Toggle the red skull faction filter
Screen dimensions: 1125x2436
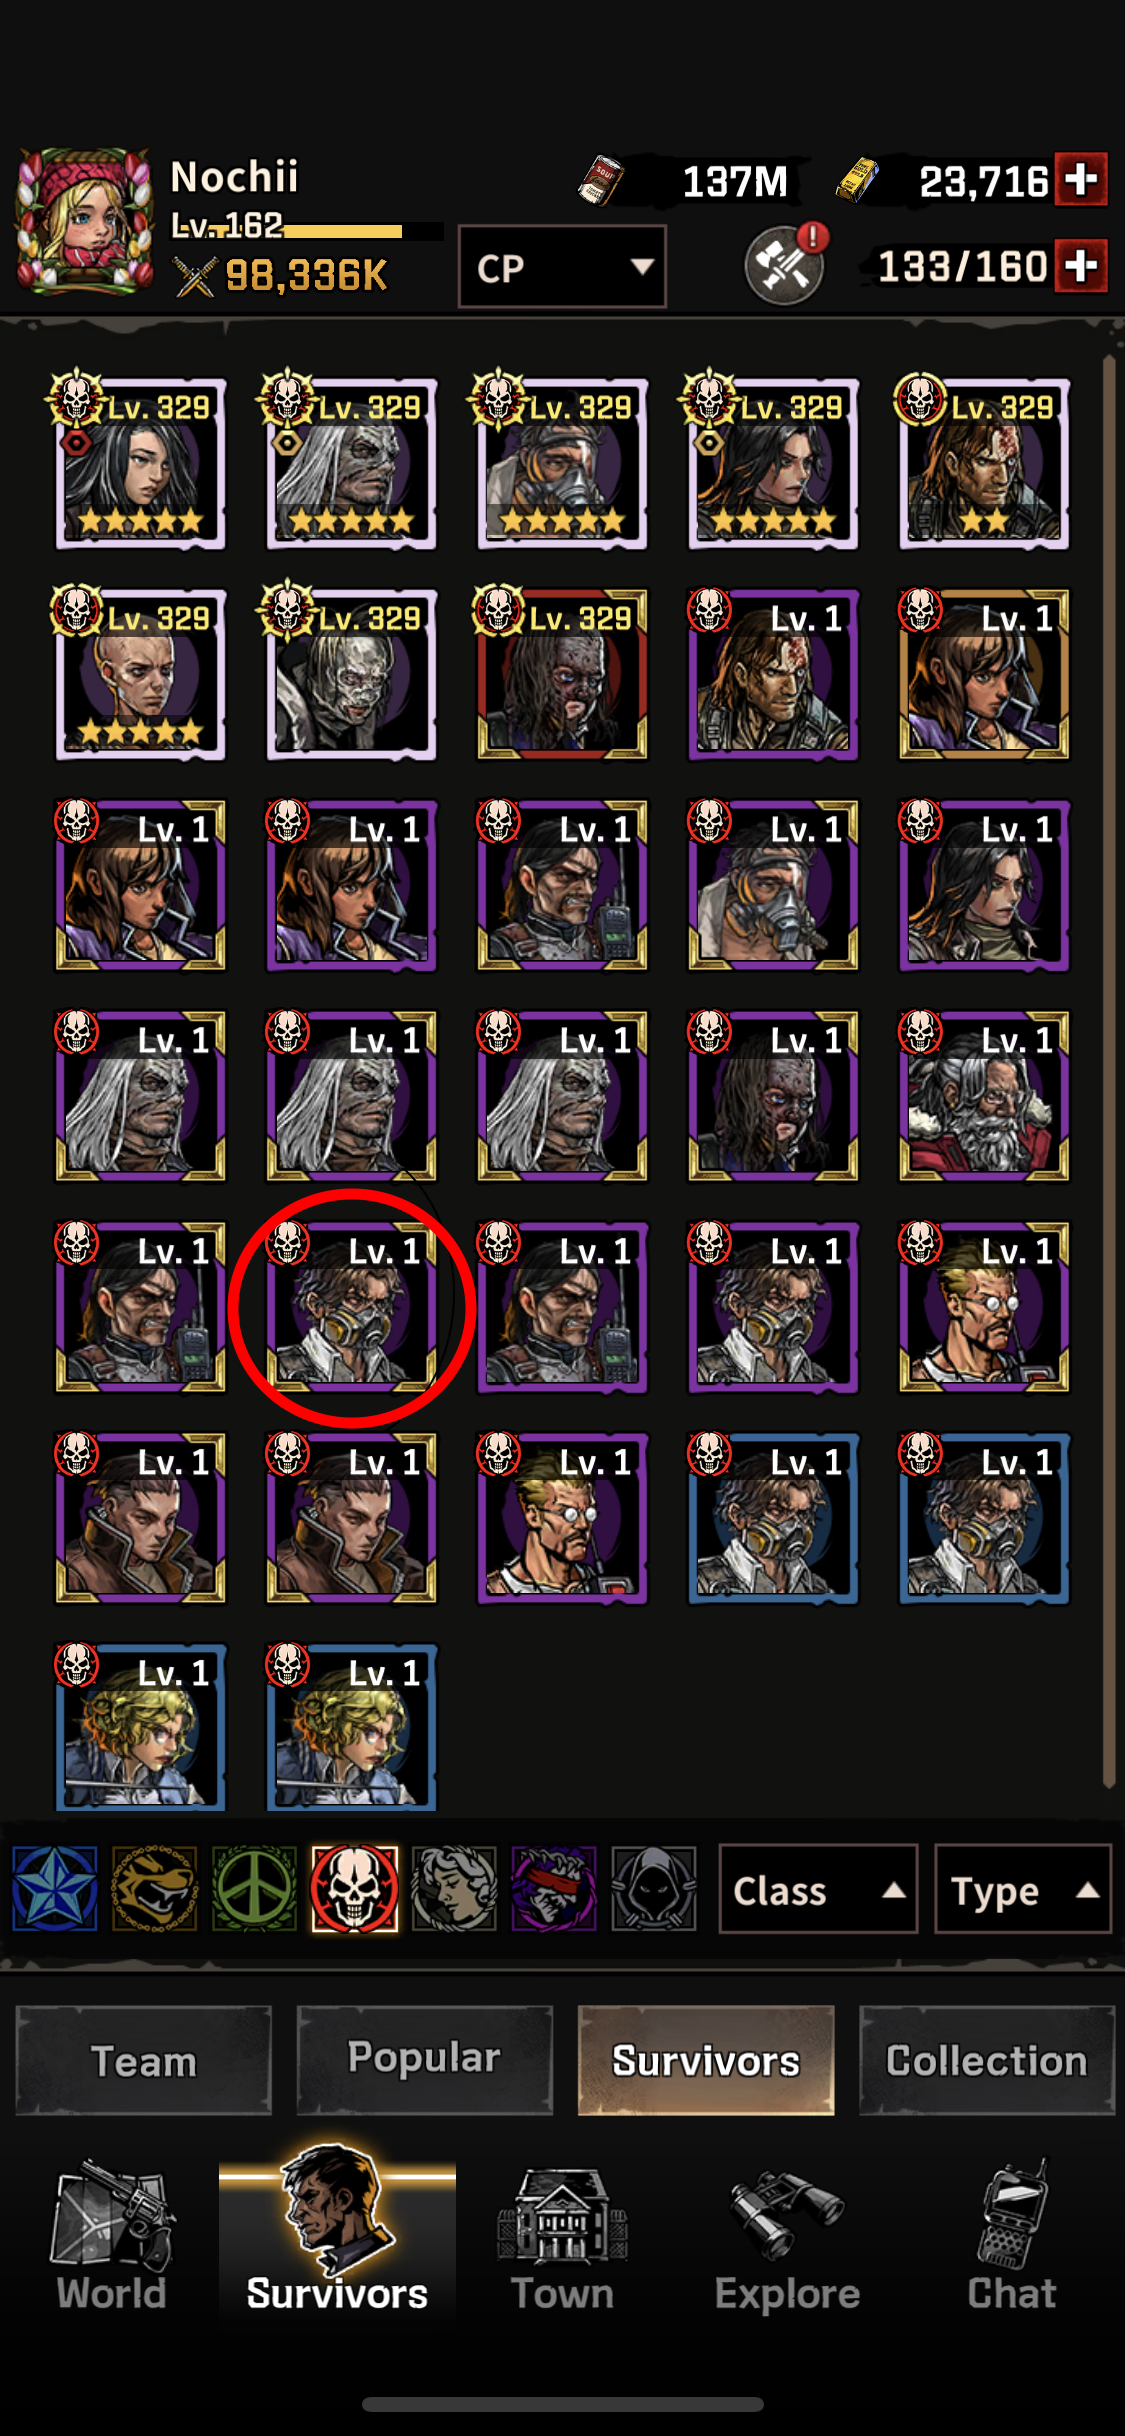[x=354, y=1888]
